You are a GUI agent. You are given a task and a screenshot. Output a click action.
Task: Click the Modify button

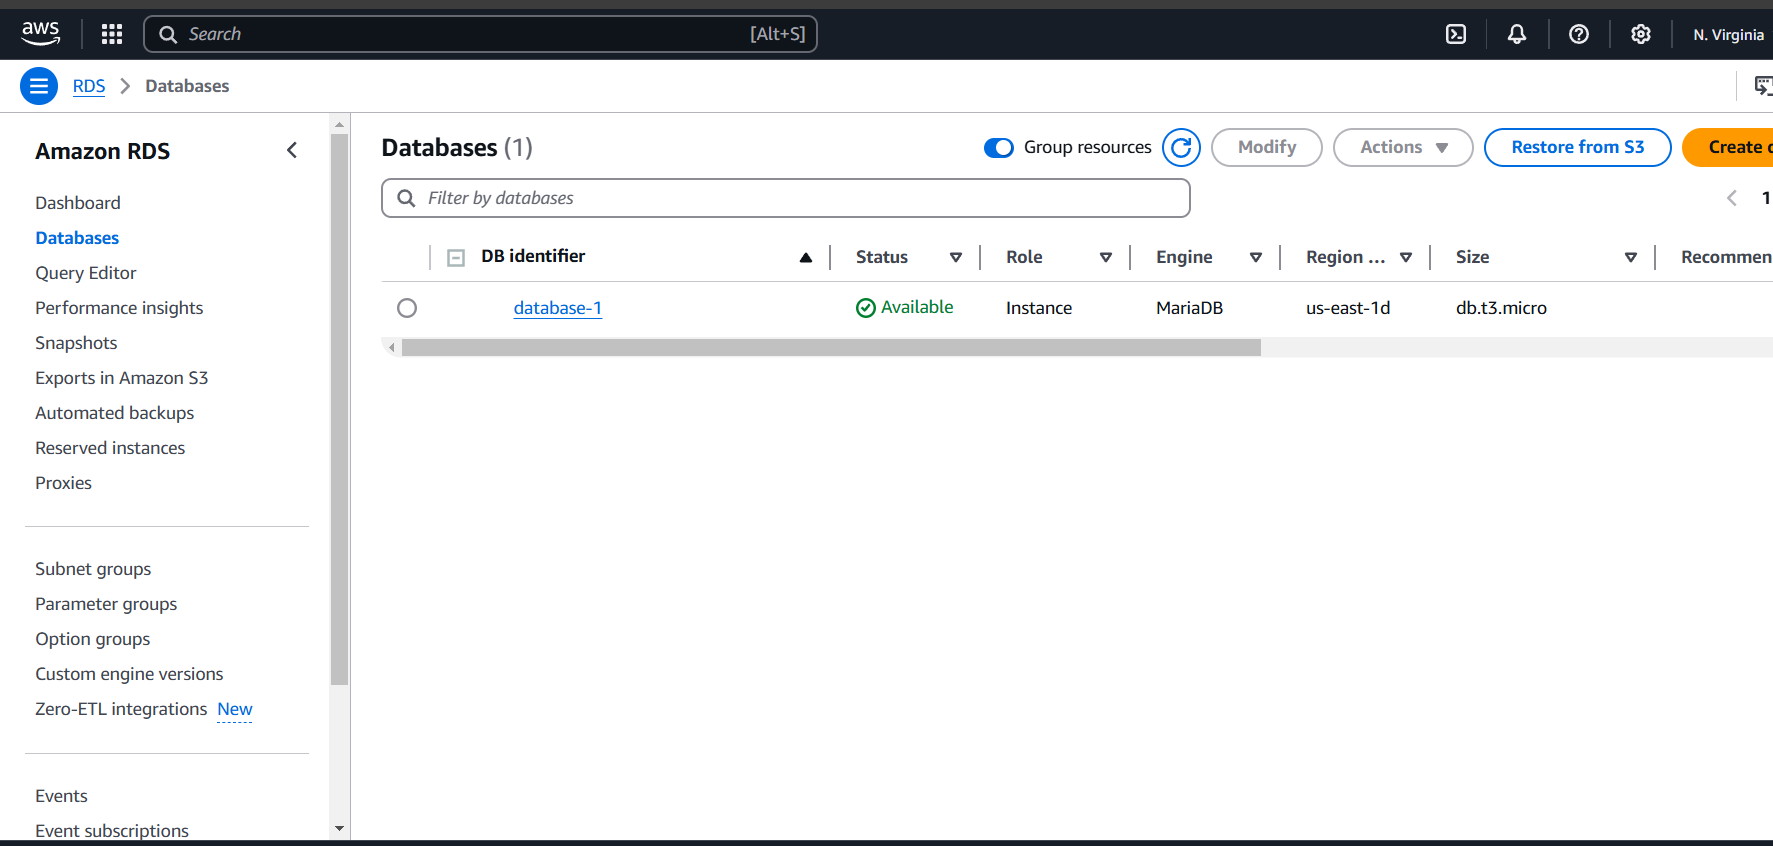[1267, 147]
